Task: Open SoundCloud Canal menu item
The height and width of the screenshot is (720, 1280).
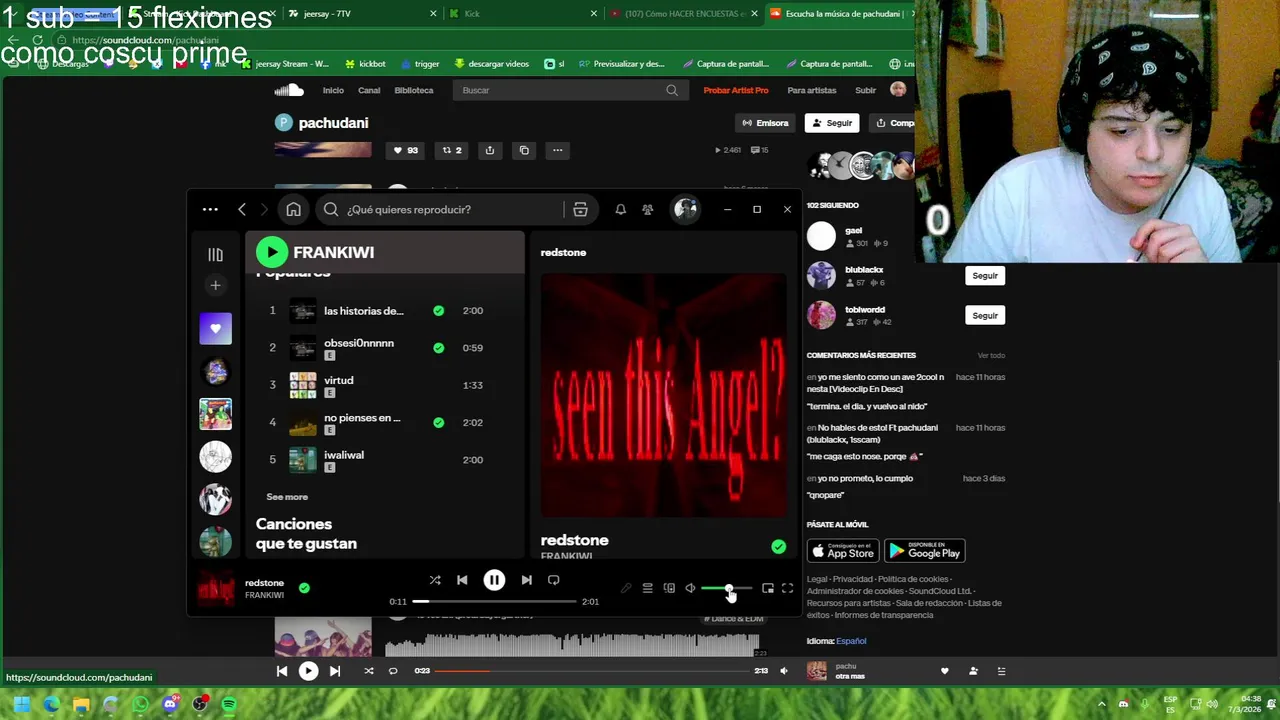Action: [369, 90]
